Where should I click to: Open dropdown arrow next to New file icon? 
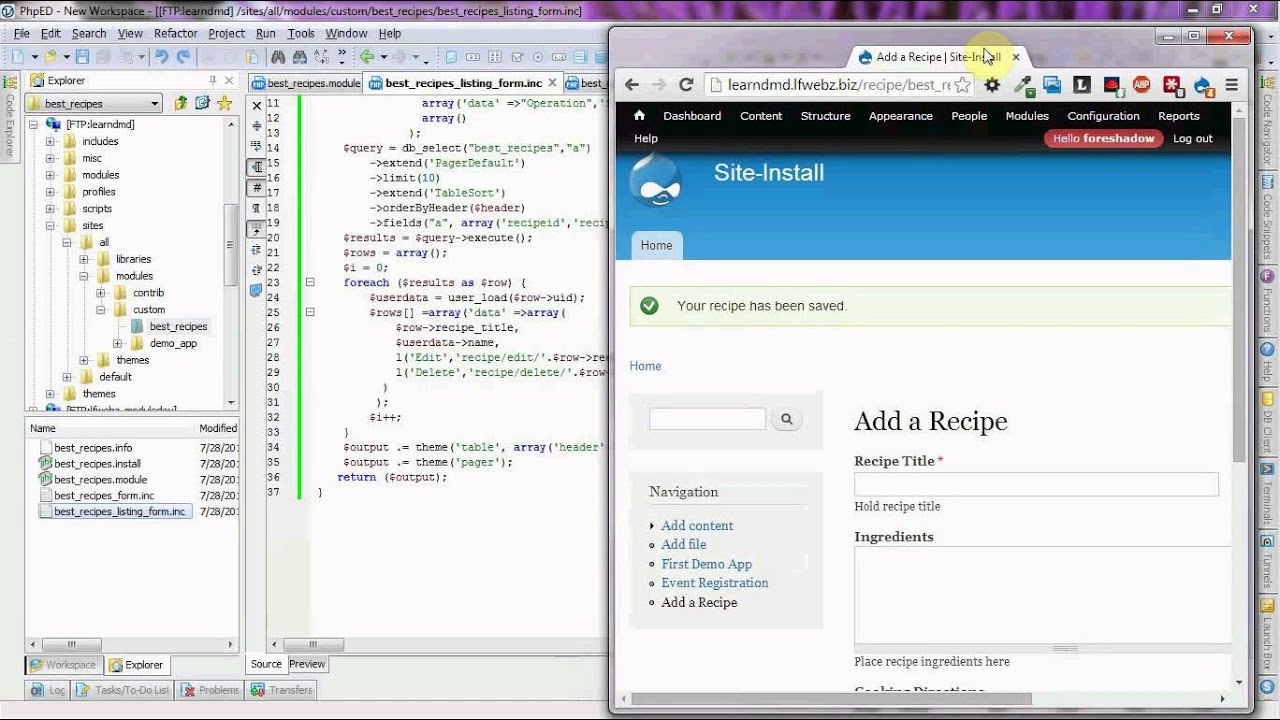[34, 57]
